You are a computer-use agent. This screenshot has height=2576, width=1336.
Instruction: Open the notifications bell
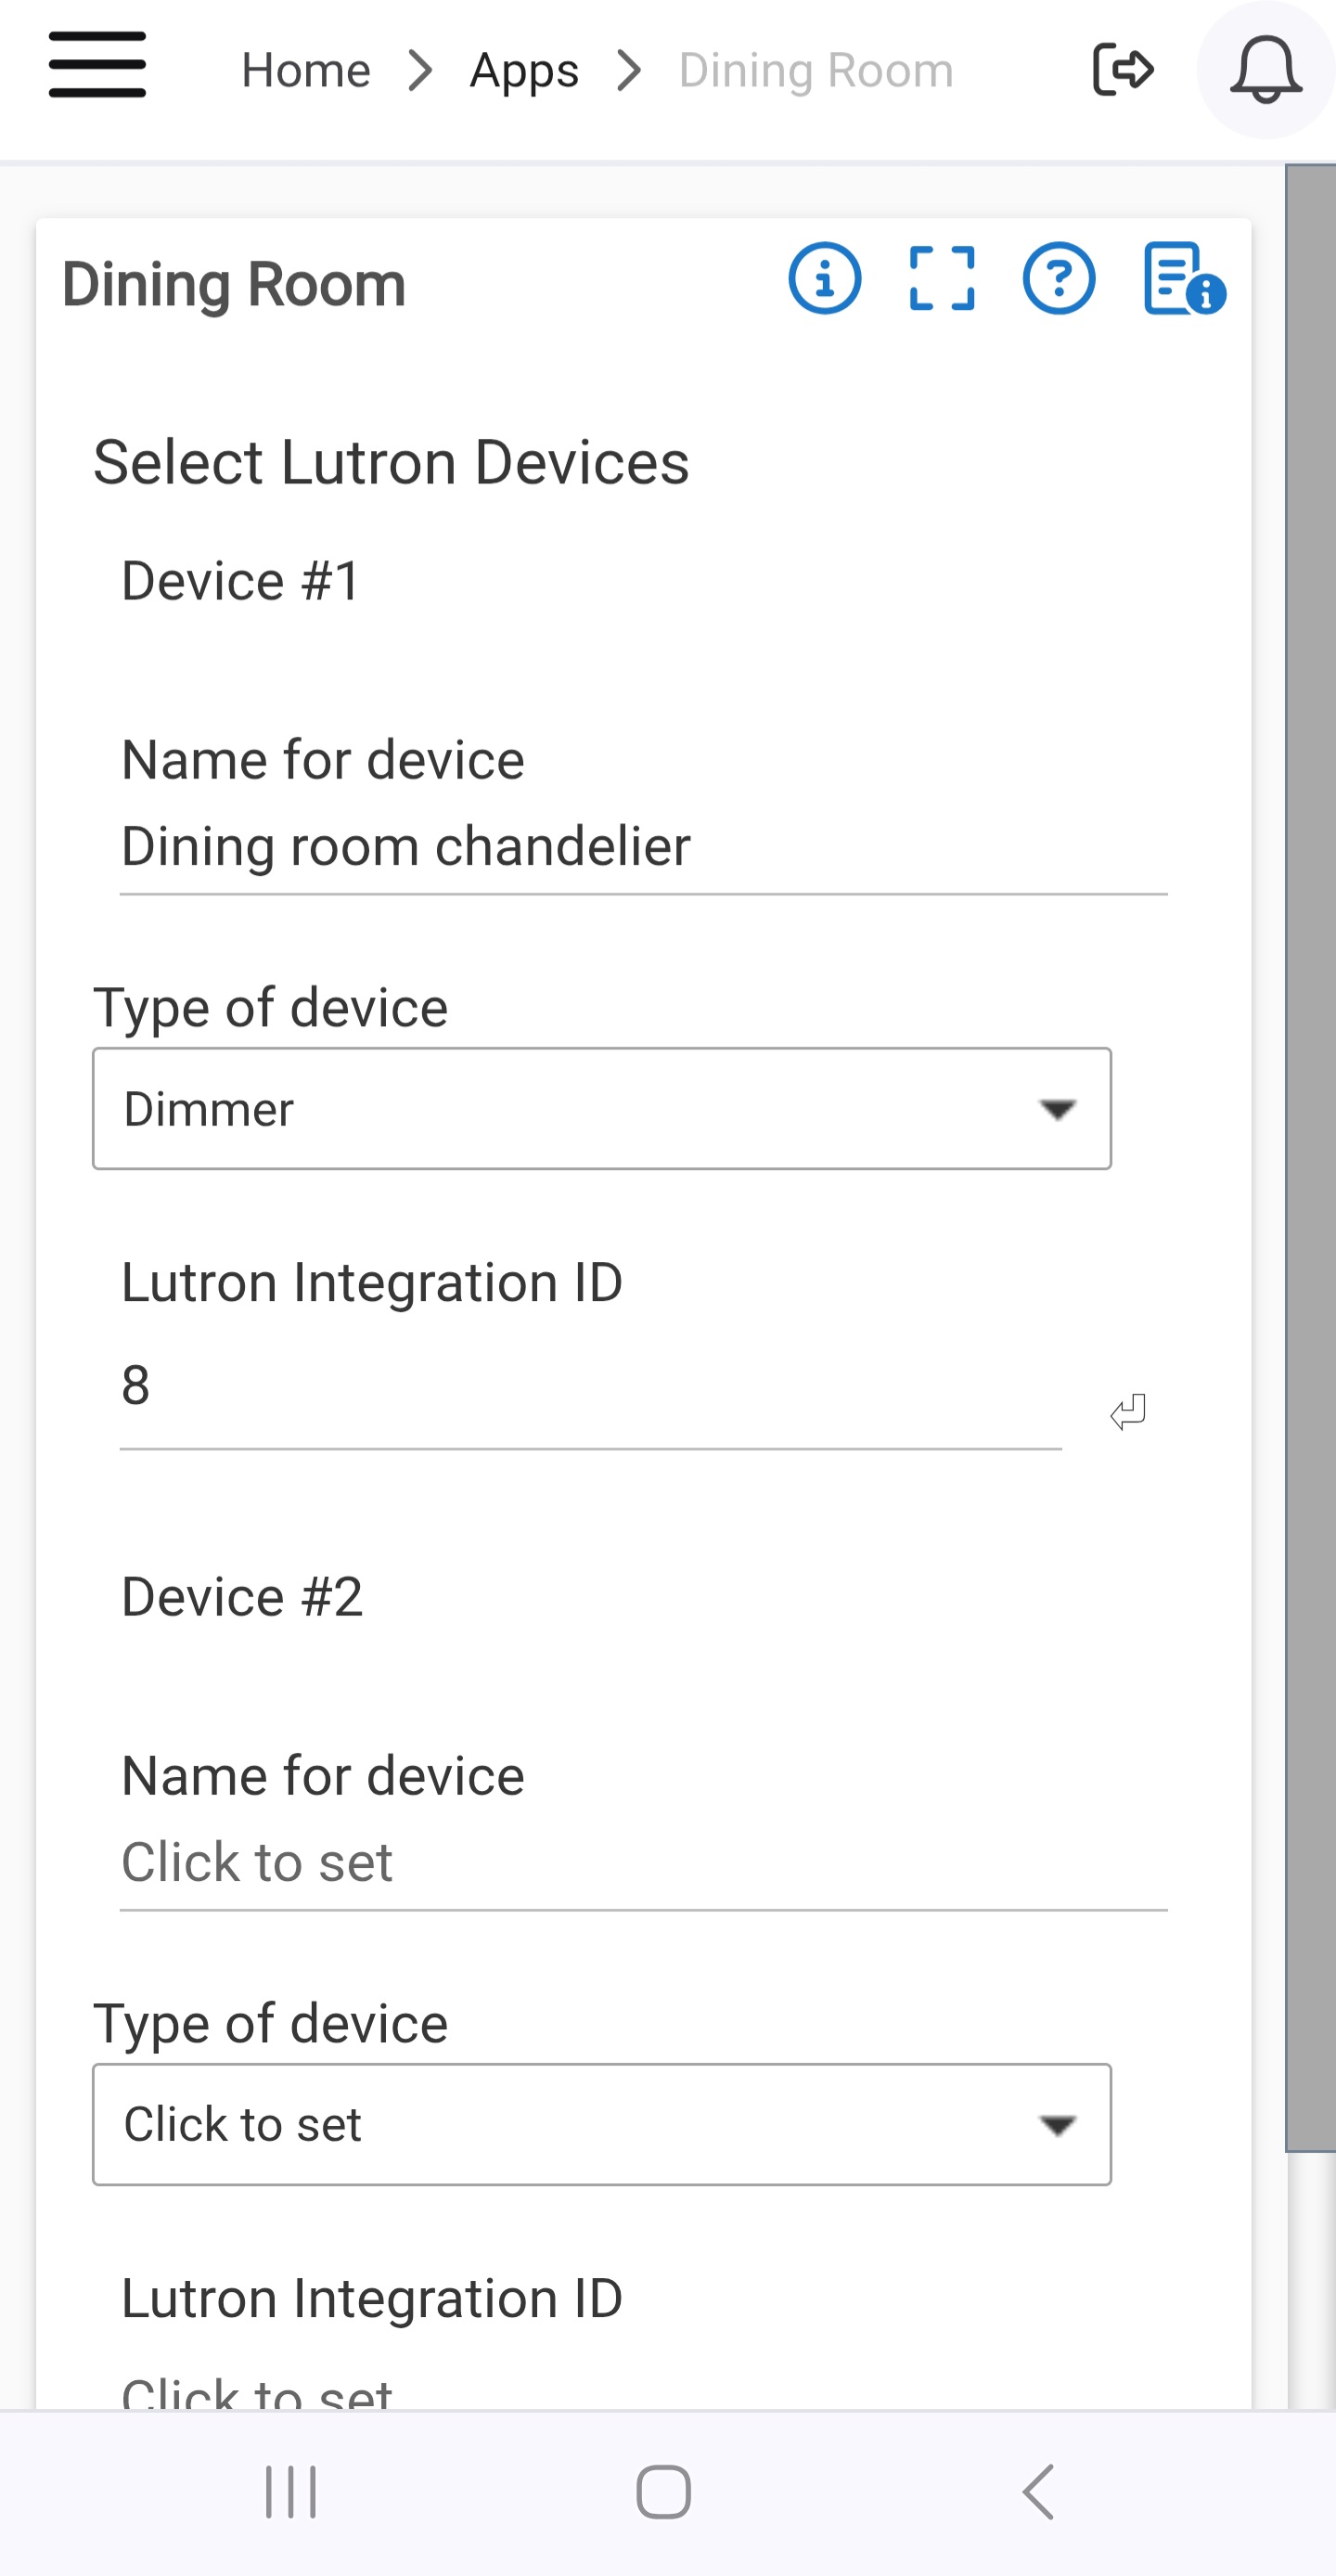(1265, 69)
